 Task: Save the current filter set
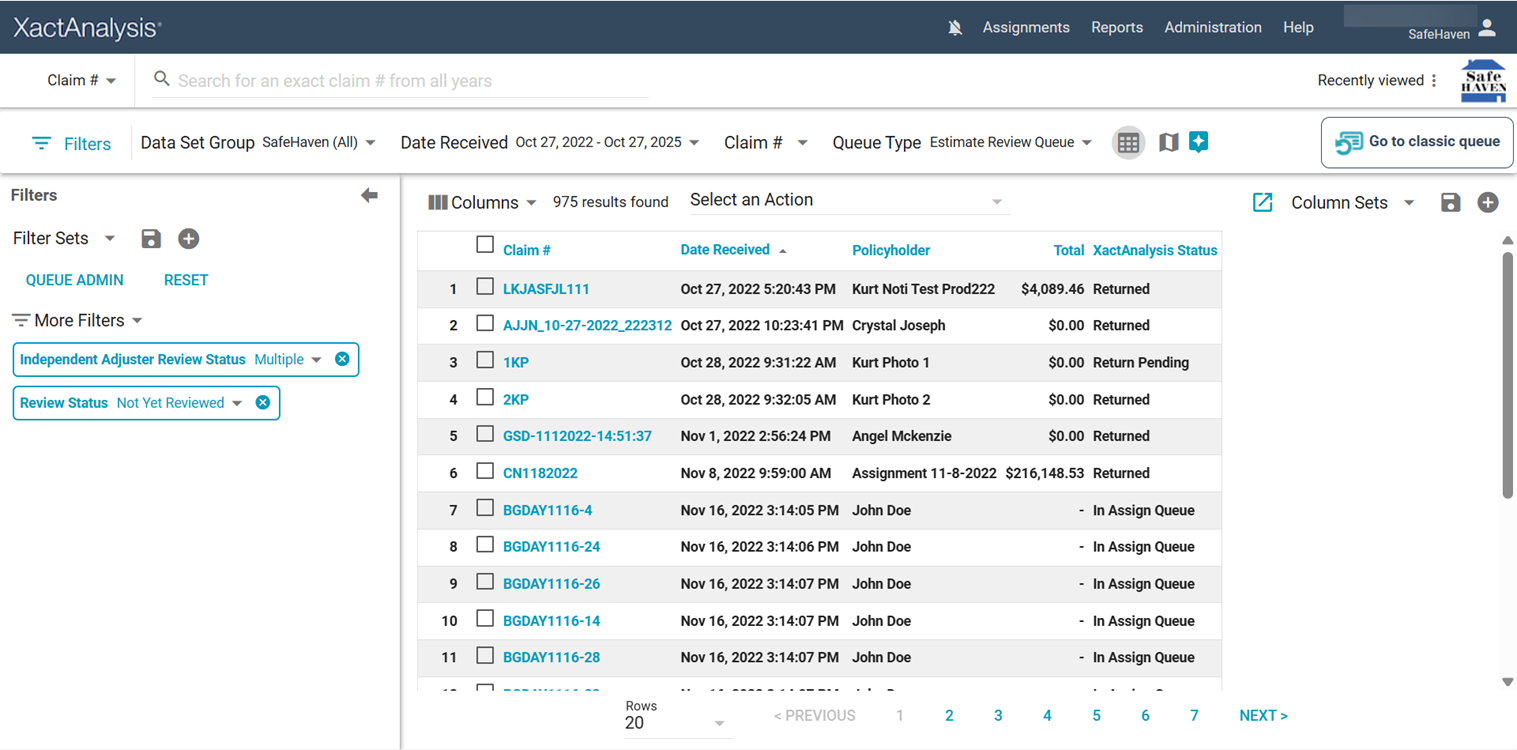click(x=151, y=239)
